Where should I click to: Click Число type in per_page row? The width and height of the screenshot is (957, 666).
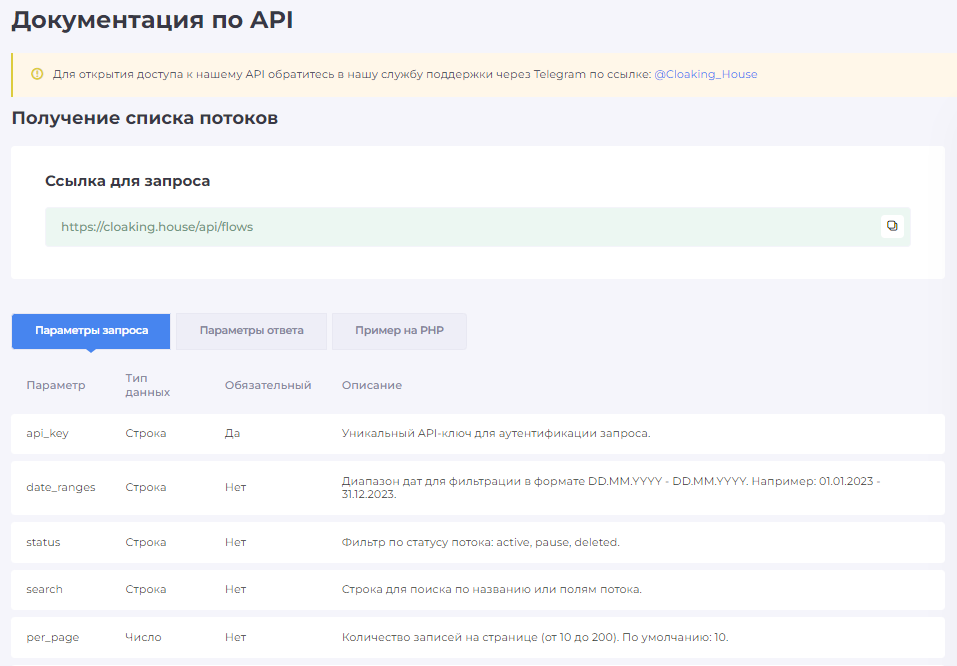point(143,637)
